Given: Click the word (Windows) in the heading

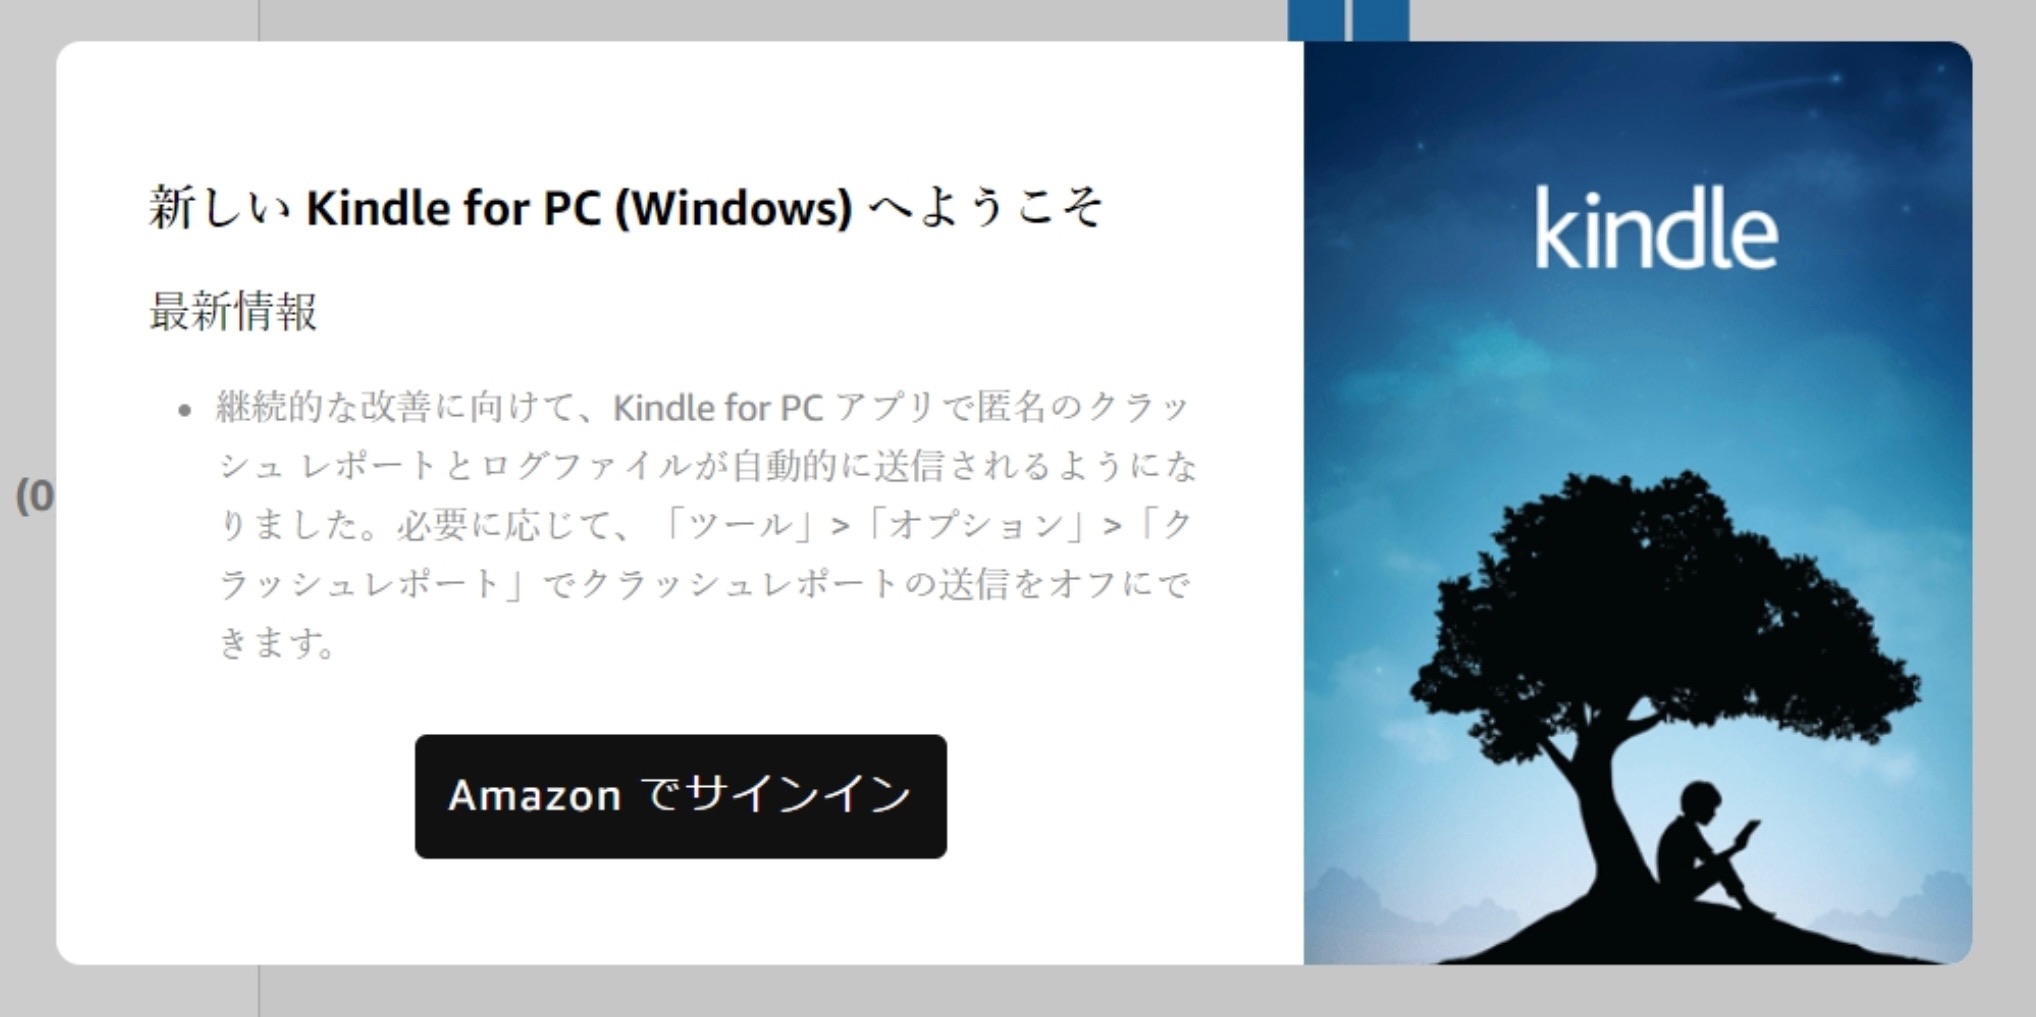Looking at the screenshot, I should point(734,209).
